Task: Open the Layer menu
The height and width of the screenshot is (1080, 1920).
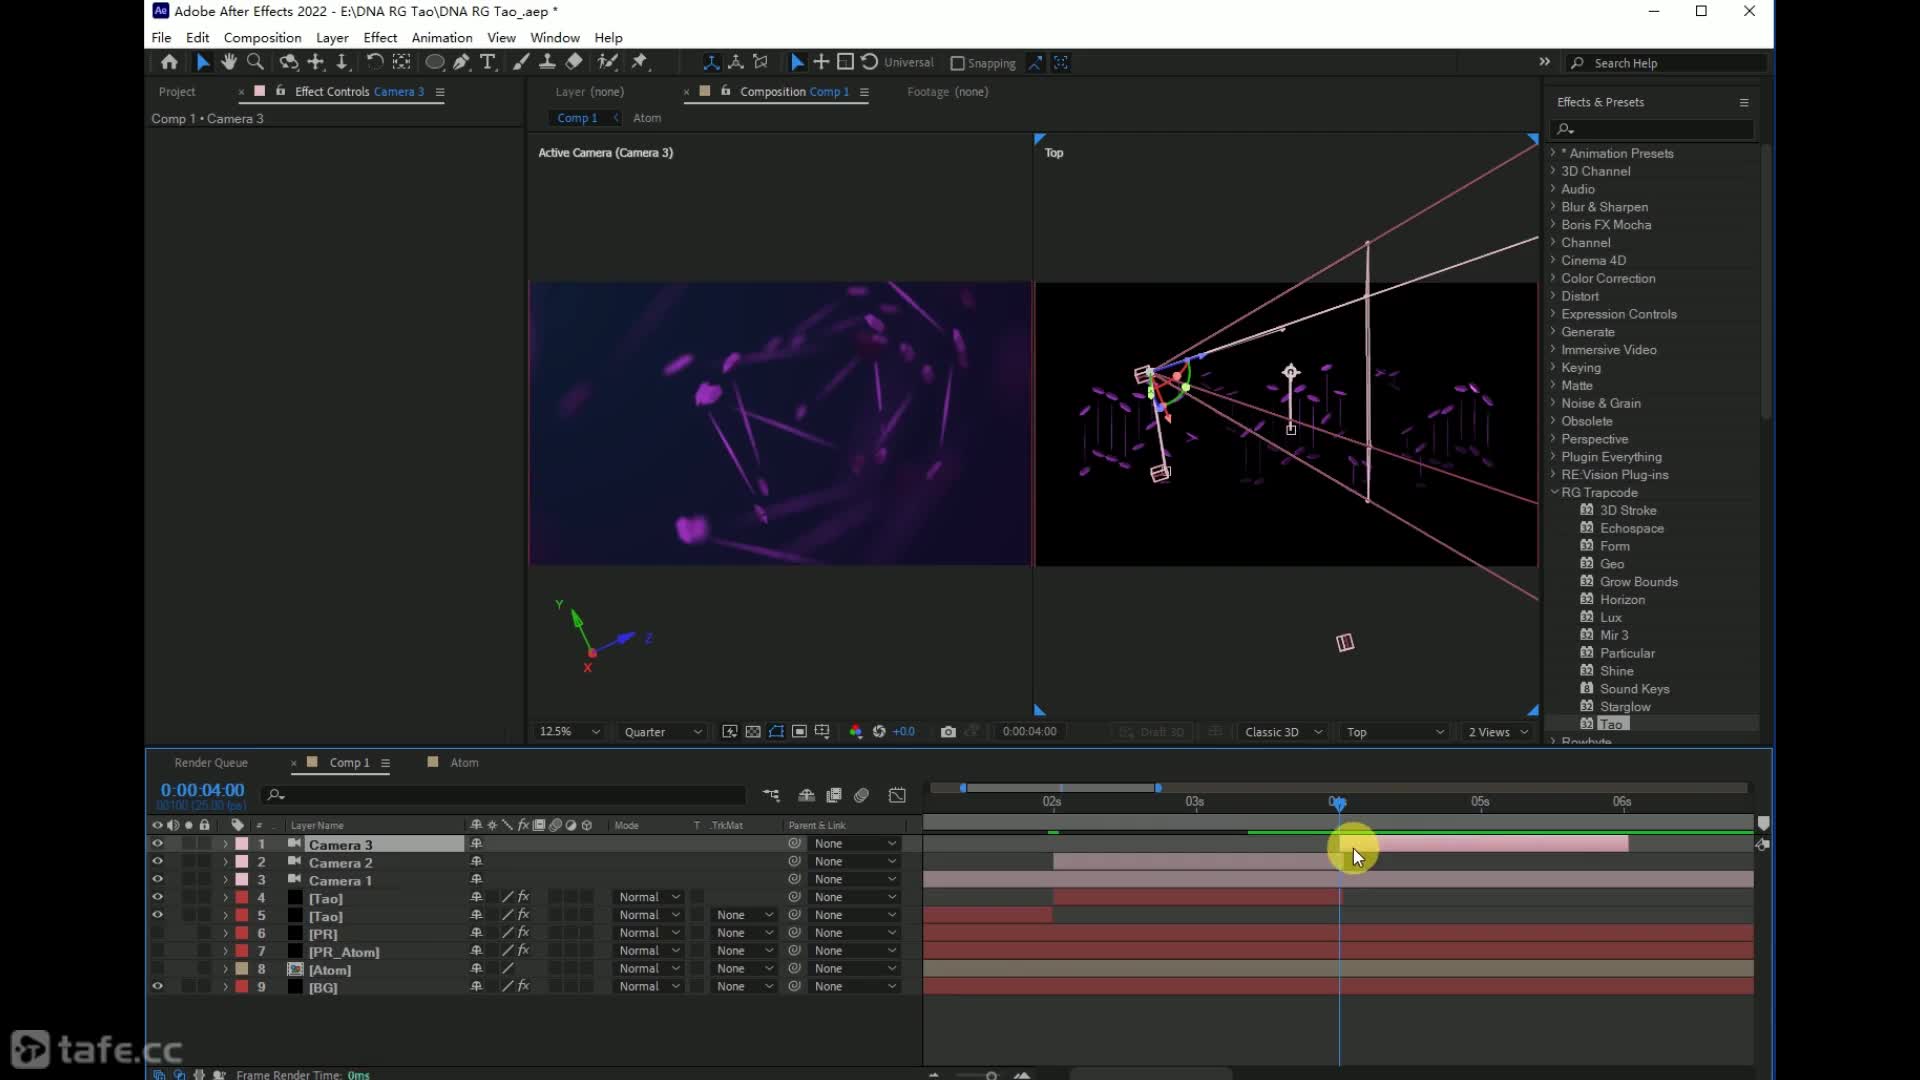Action: (332, 37)
